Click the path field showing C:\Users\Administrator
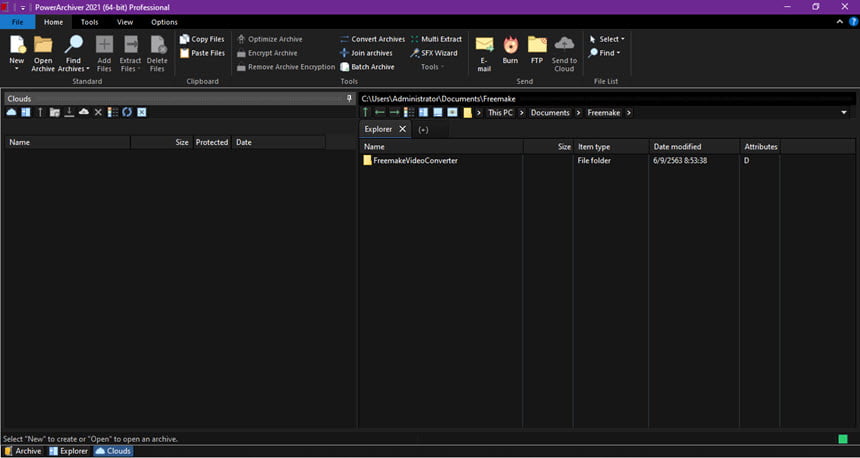 pyautogui.click(x=607, y=99)
